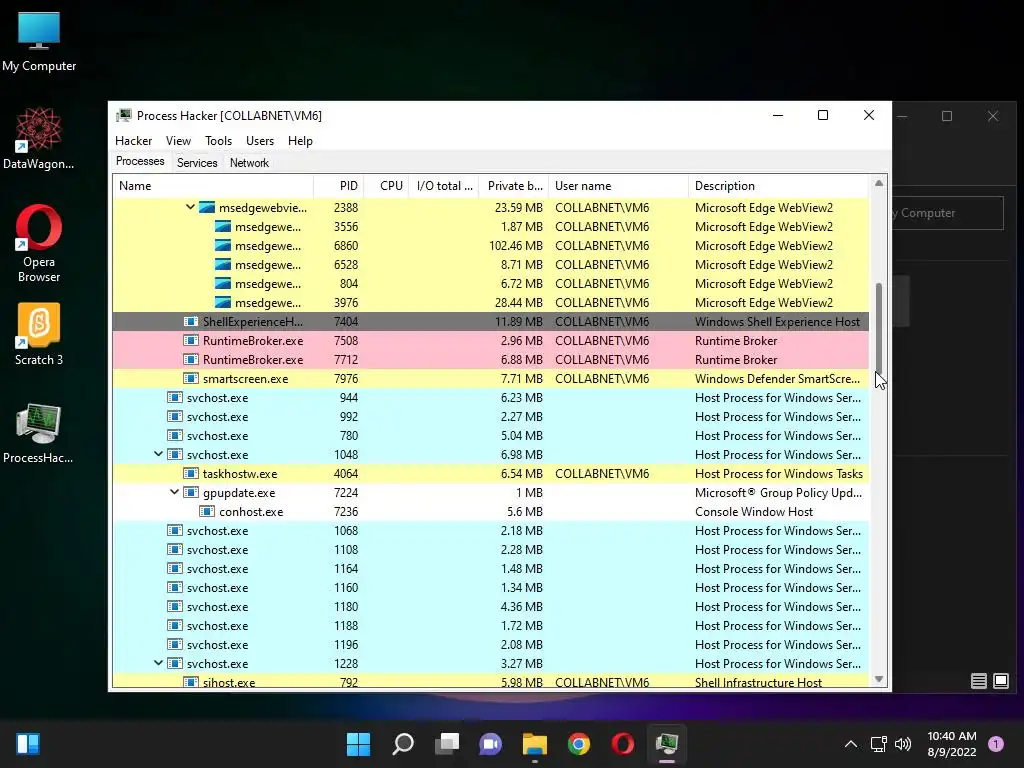Sort by the Name column header
Viewport: 1024px width, 768px height.
[x=213, y=185]
